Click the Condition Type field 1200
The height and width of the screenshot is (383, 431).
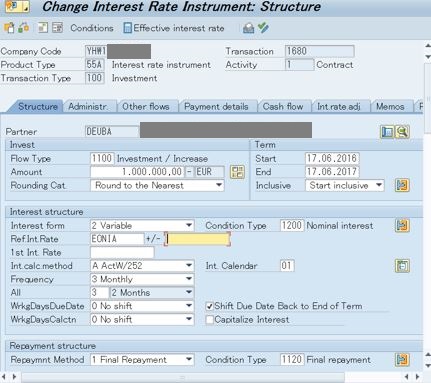pyautogui.click(x=292, y=226)
